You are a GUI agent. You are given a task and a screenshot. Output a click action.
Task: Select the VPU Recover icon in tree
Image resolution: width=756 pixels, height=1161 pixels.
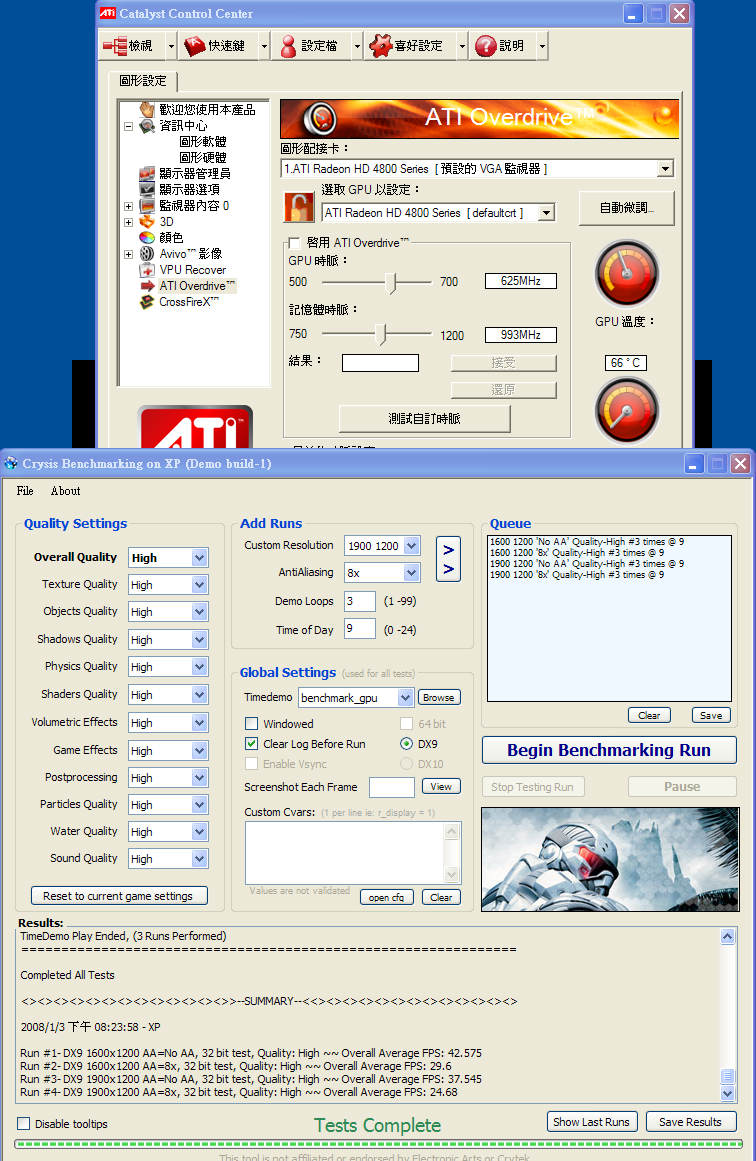click(148, 270)
